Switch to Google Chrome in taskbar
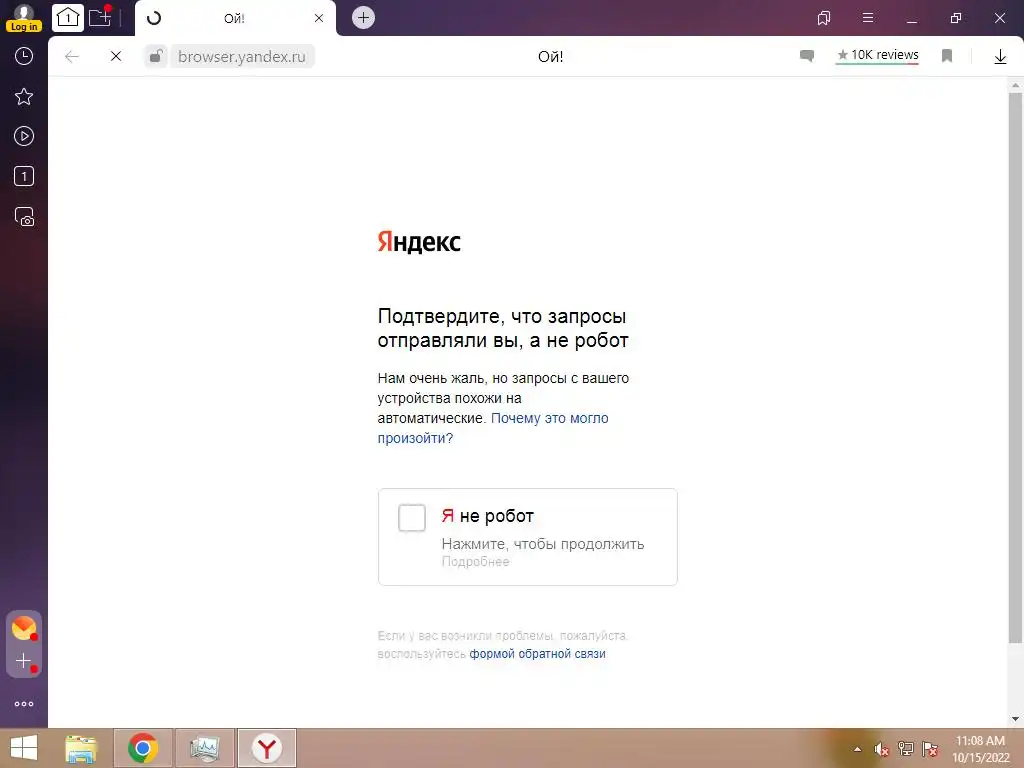Viewport: 1024px width, 768px height. click(143, 748)
